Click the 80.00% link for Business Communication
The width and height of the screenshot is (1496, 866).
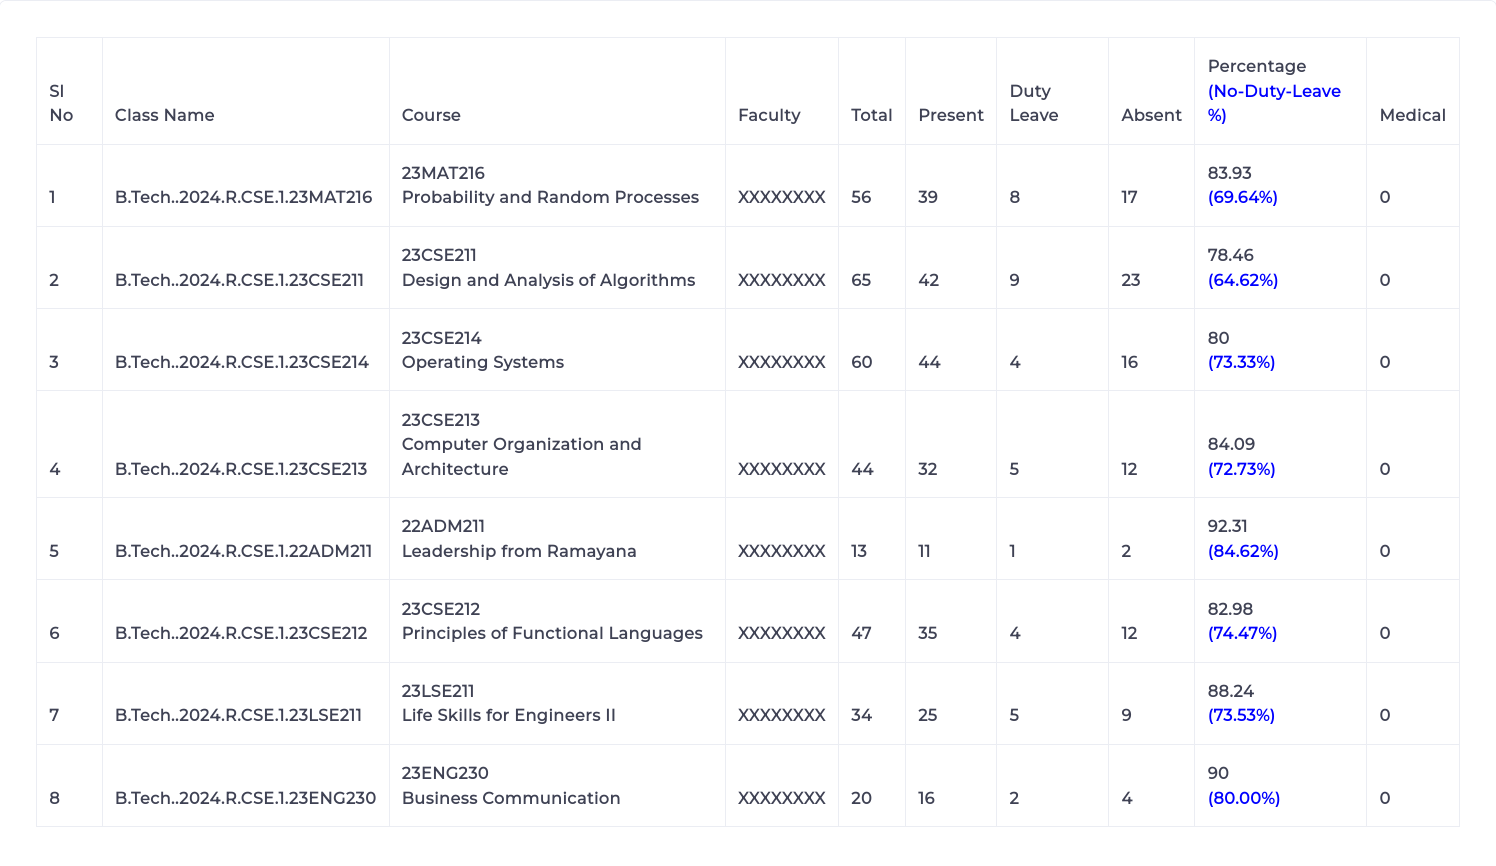click(x=1242, y=798)
